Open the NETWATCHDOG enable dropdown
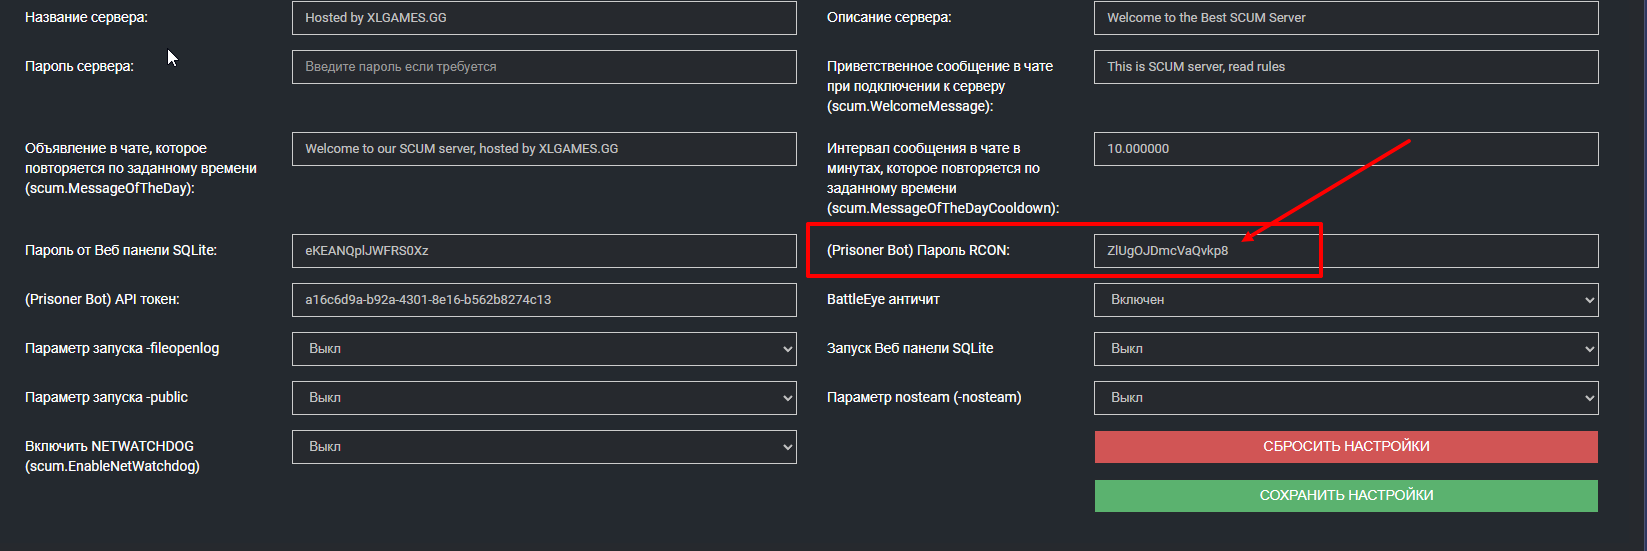 tap(544, 447)
